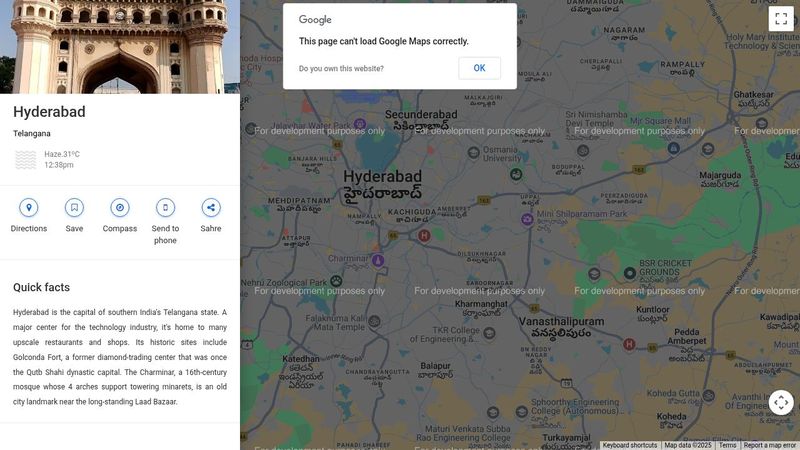The image size is (800, 450).
Task: Click the Hyderabad title heading
Action: click(x=49, y=112)
